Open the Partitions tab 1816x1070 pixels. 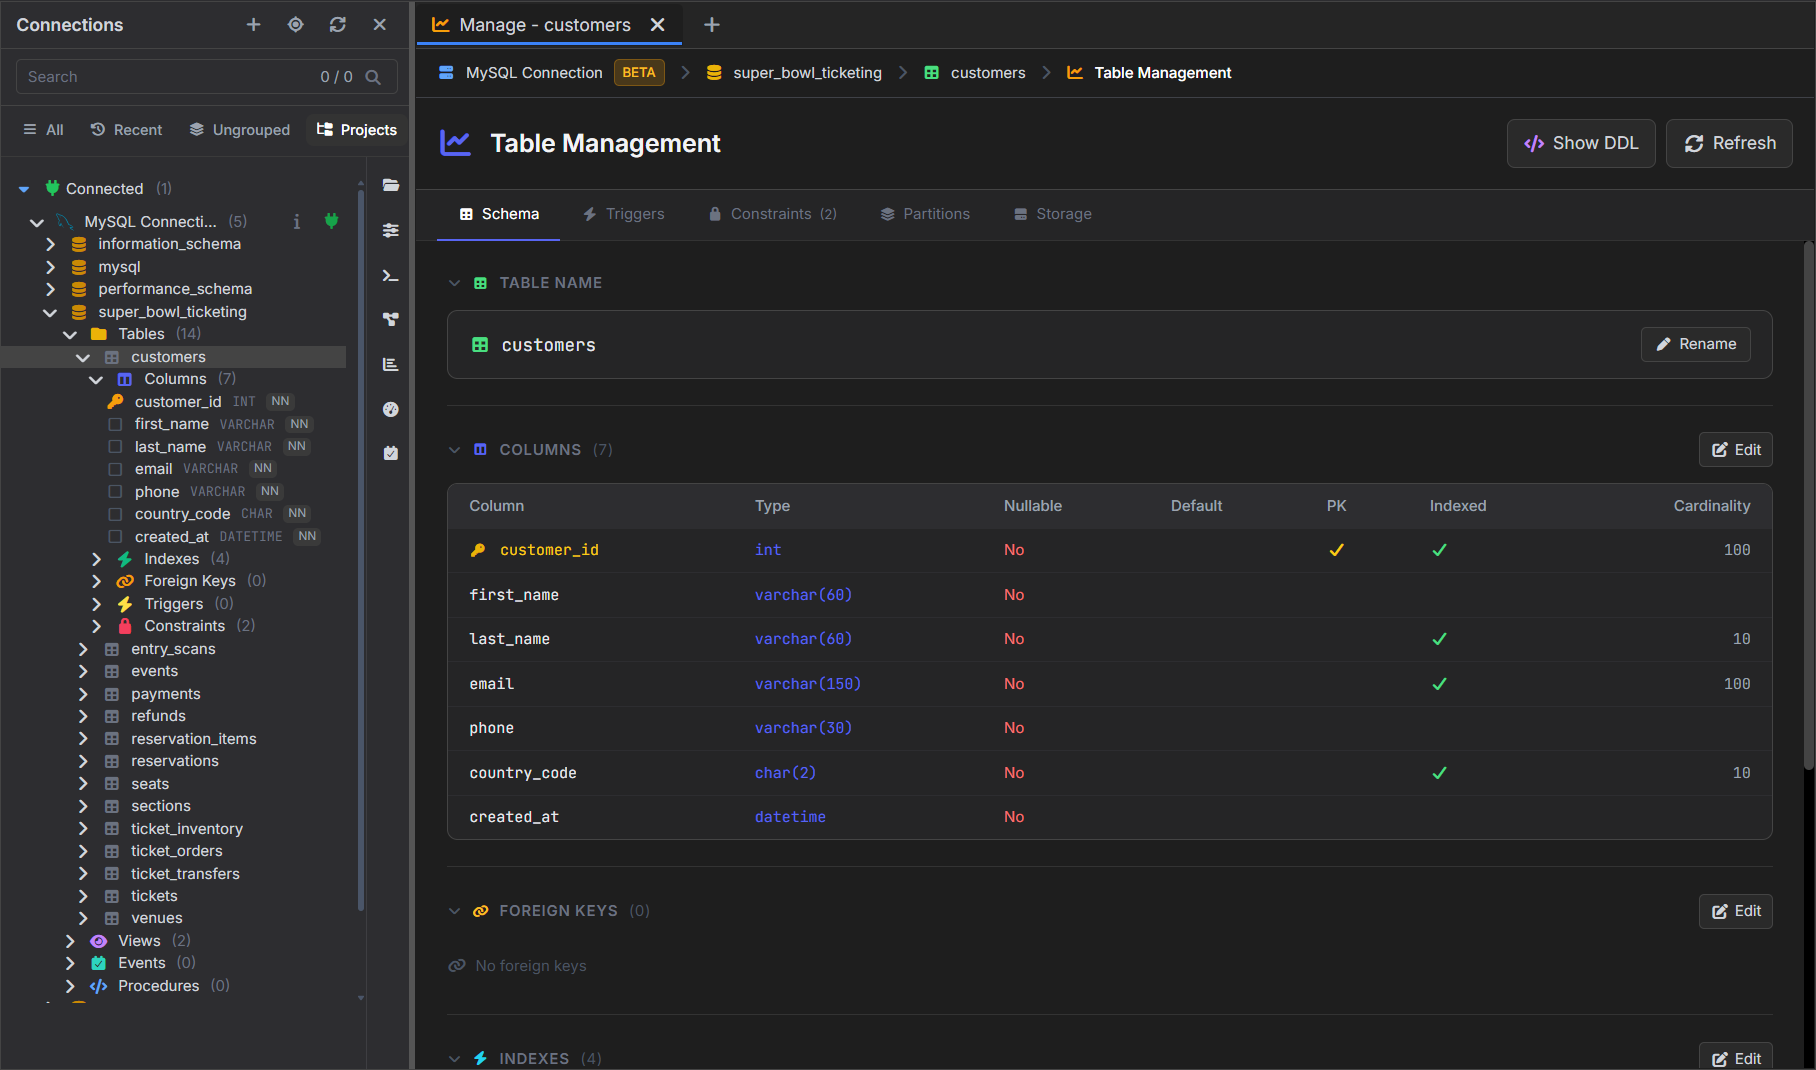click(x=925, y=214)
